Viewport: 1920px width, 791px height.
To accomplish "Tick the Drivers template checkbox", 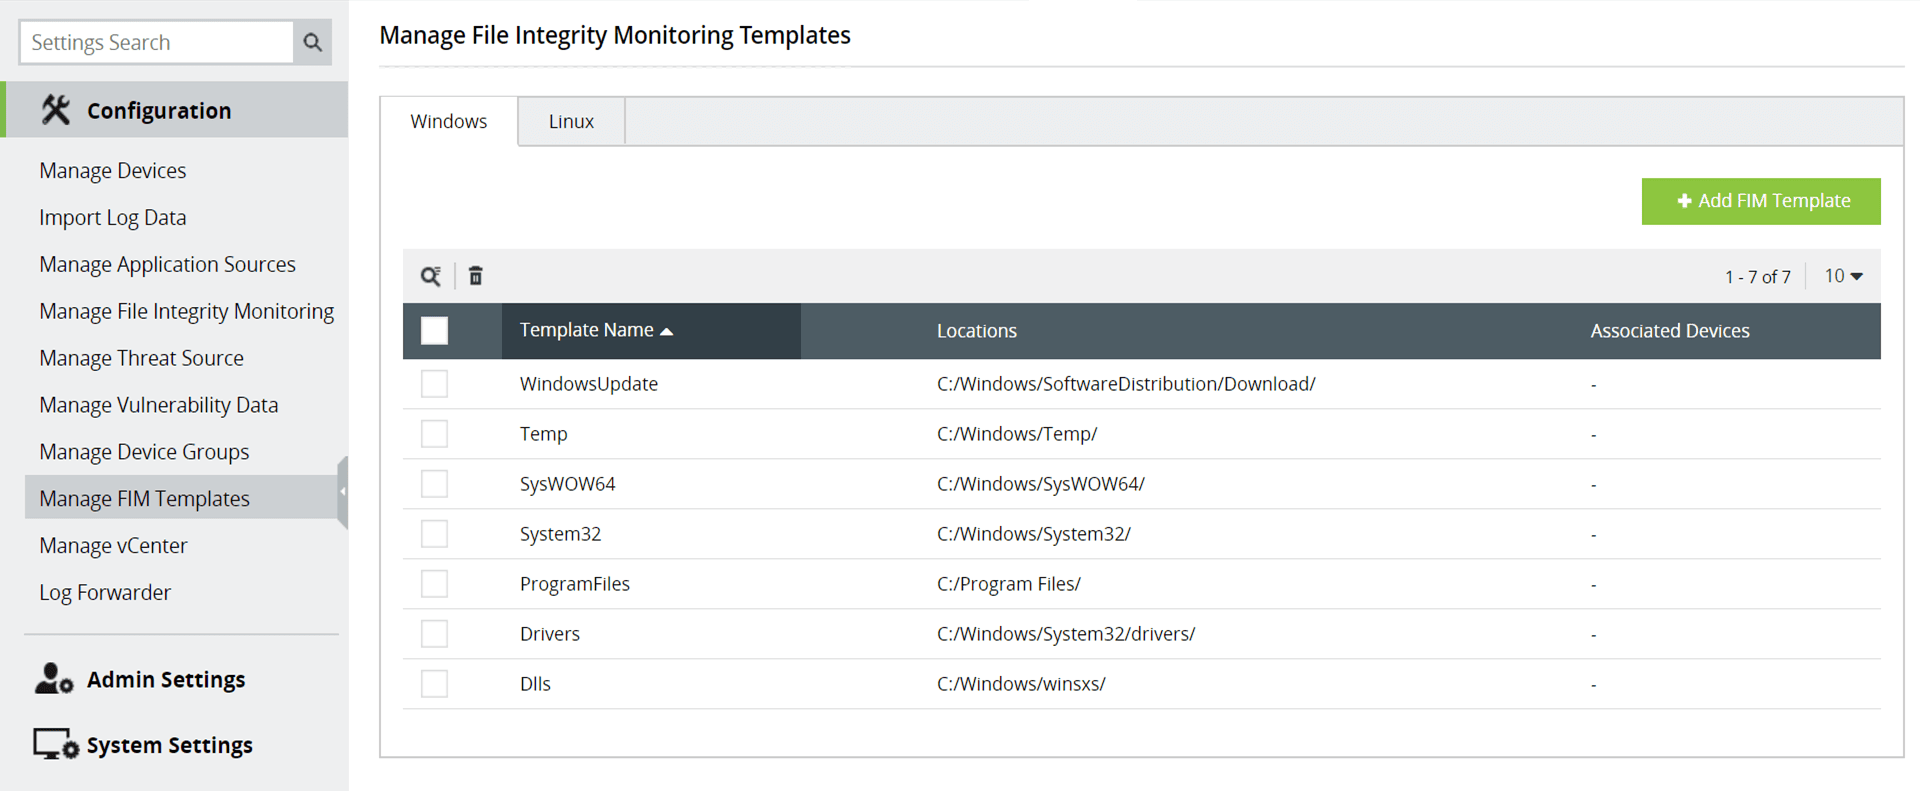I will (x=435, y=634).
